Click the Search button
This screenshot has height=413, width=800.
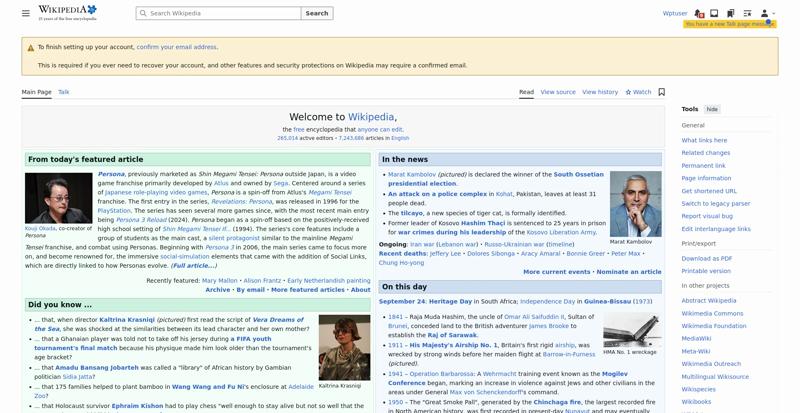tap(317, 13)
